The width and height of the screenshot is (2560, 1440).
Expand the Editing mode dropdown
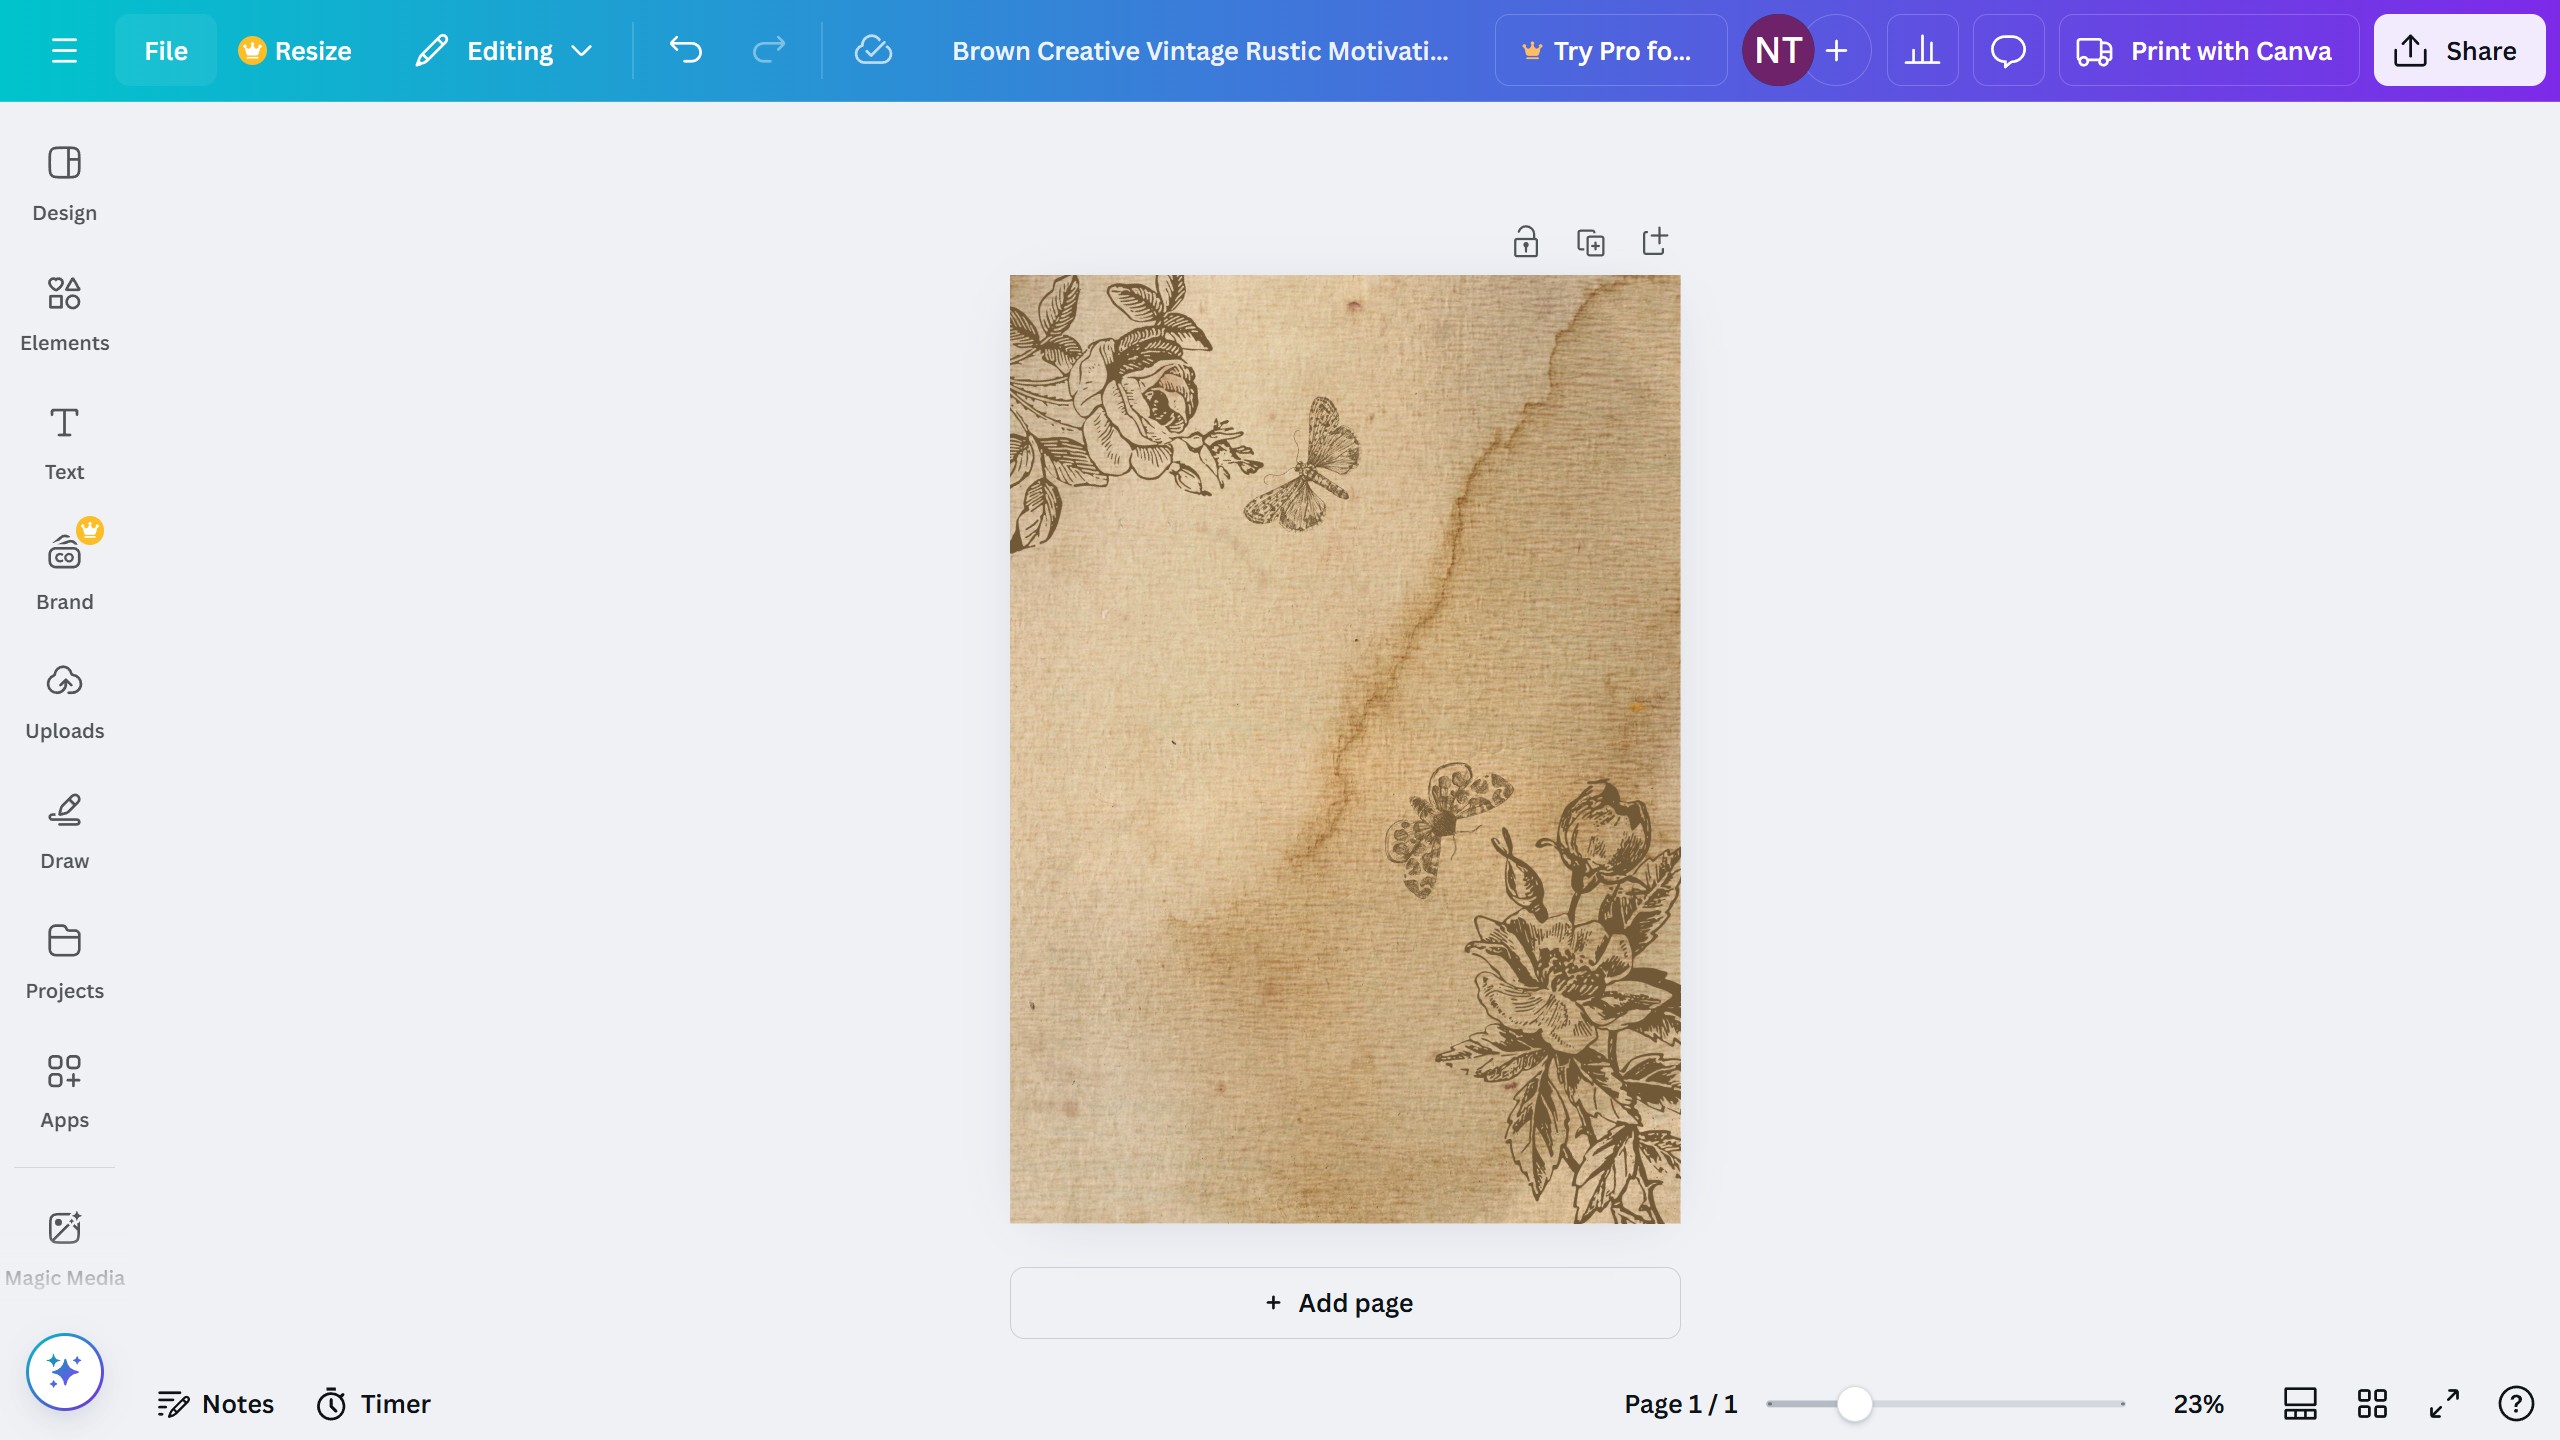click(x=503, y=50)
